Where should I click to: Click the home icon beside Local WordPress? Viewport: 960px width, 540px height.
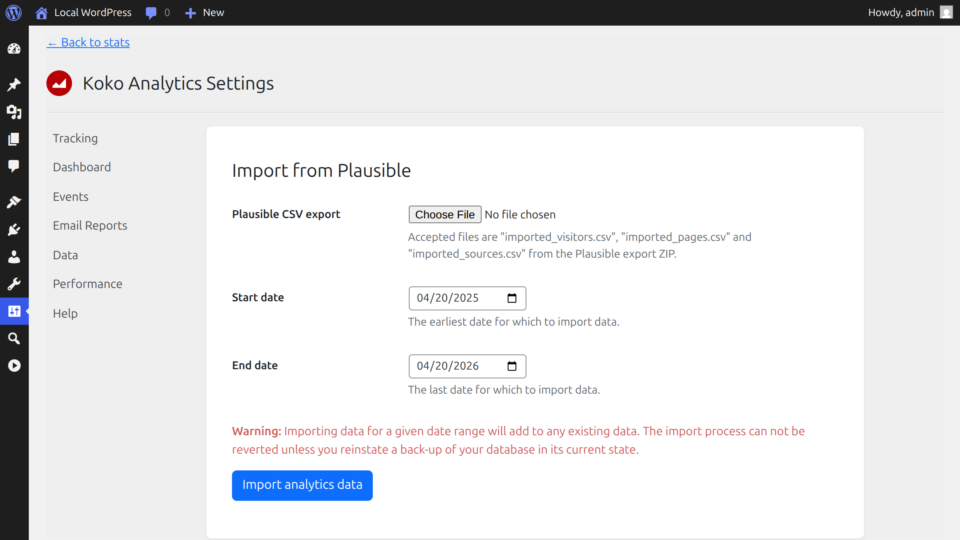click(x=41, y=13)
